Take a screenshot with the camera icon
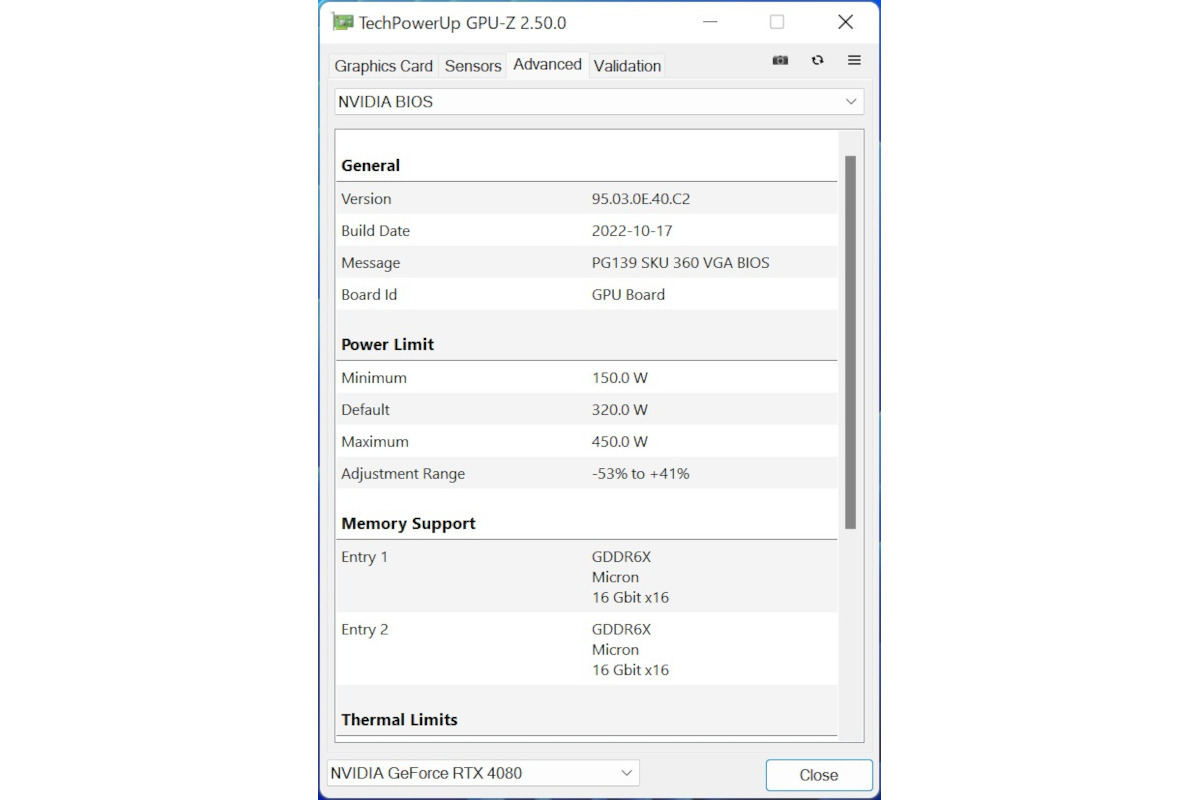1200x800 pixels. point(780,61)
